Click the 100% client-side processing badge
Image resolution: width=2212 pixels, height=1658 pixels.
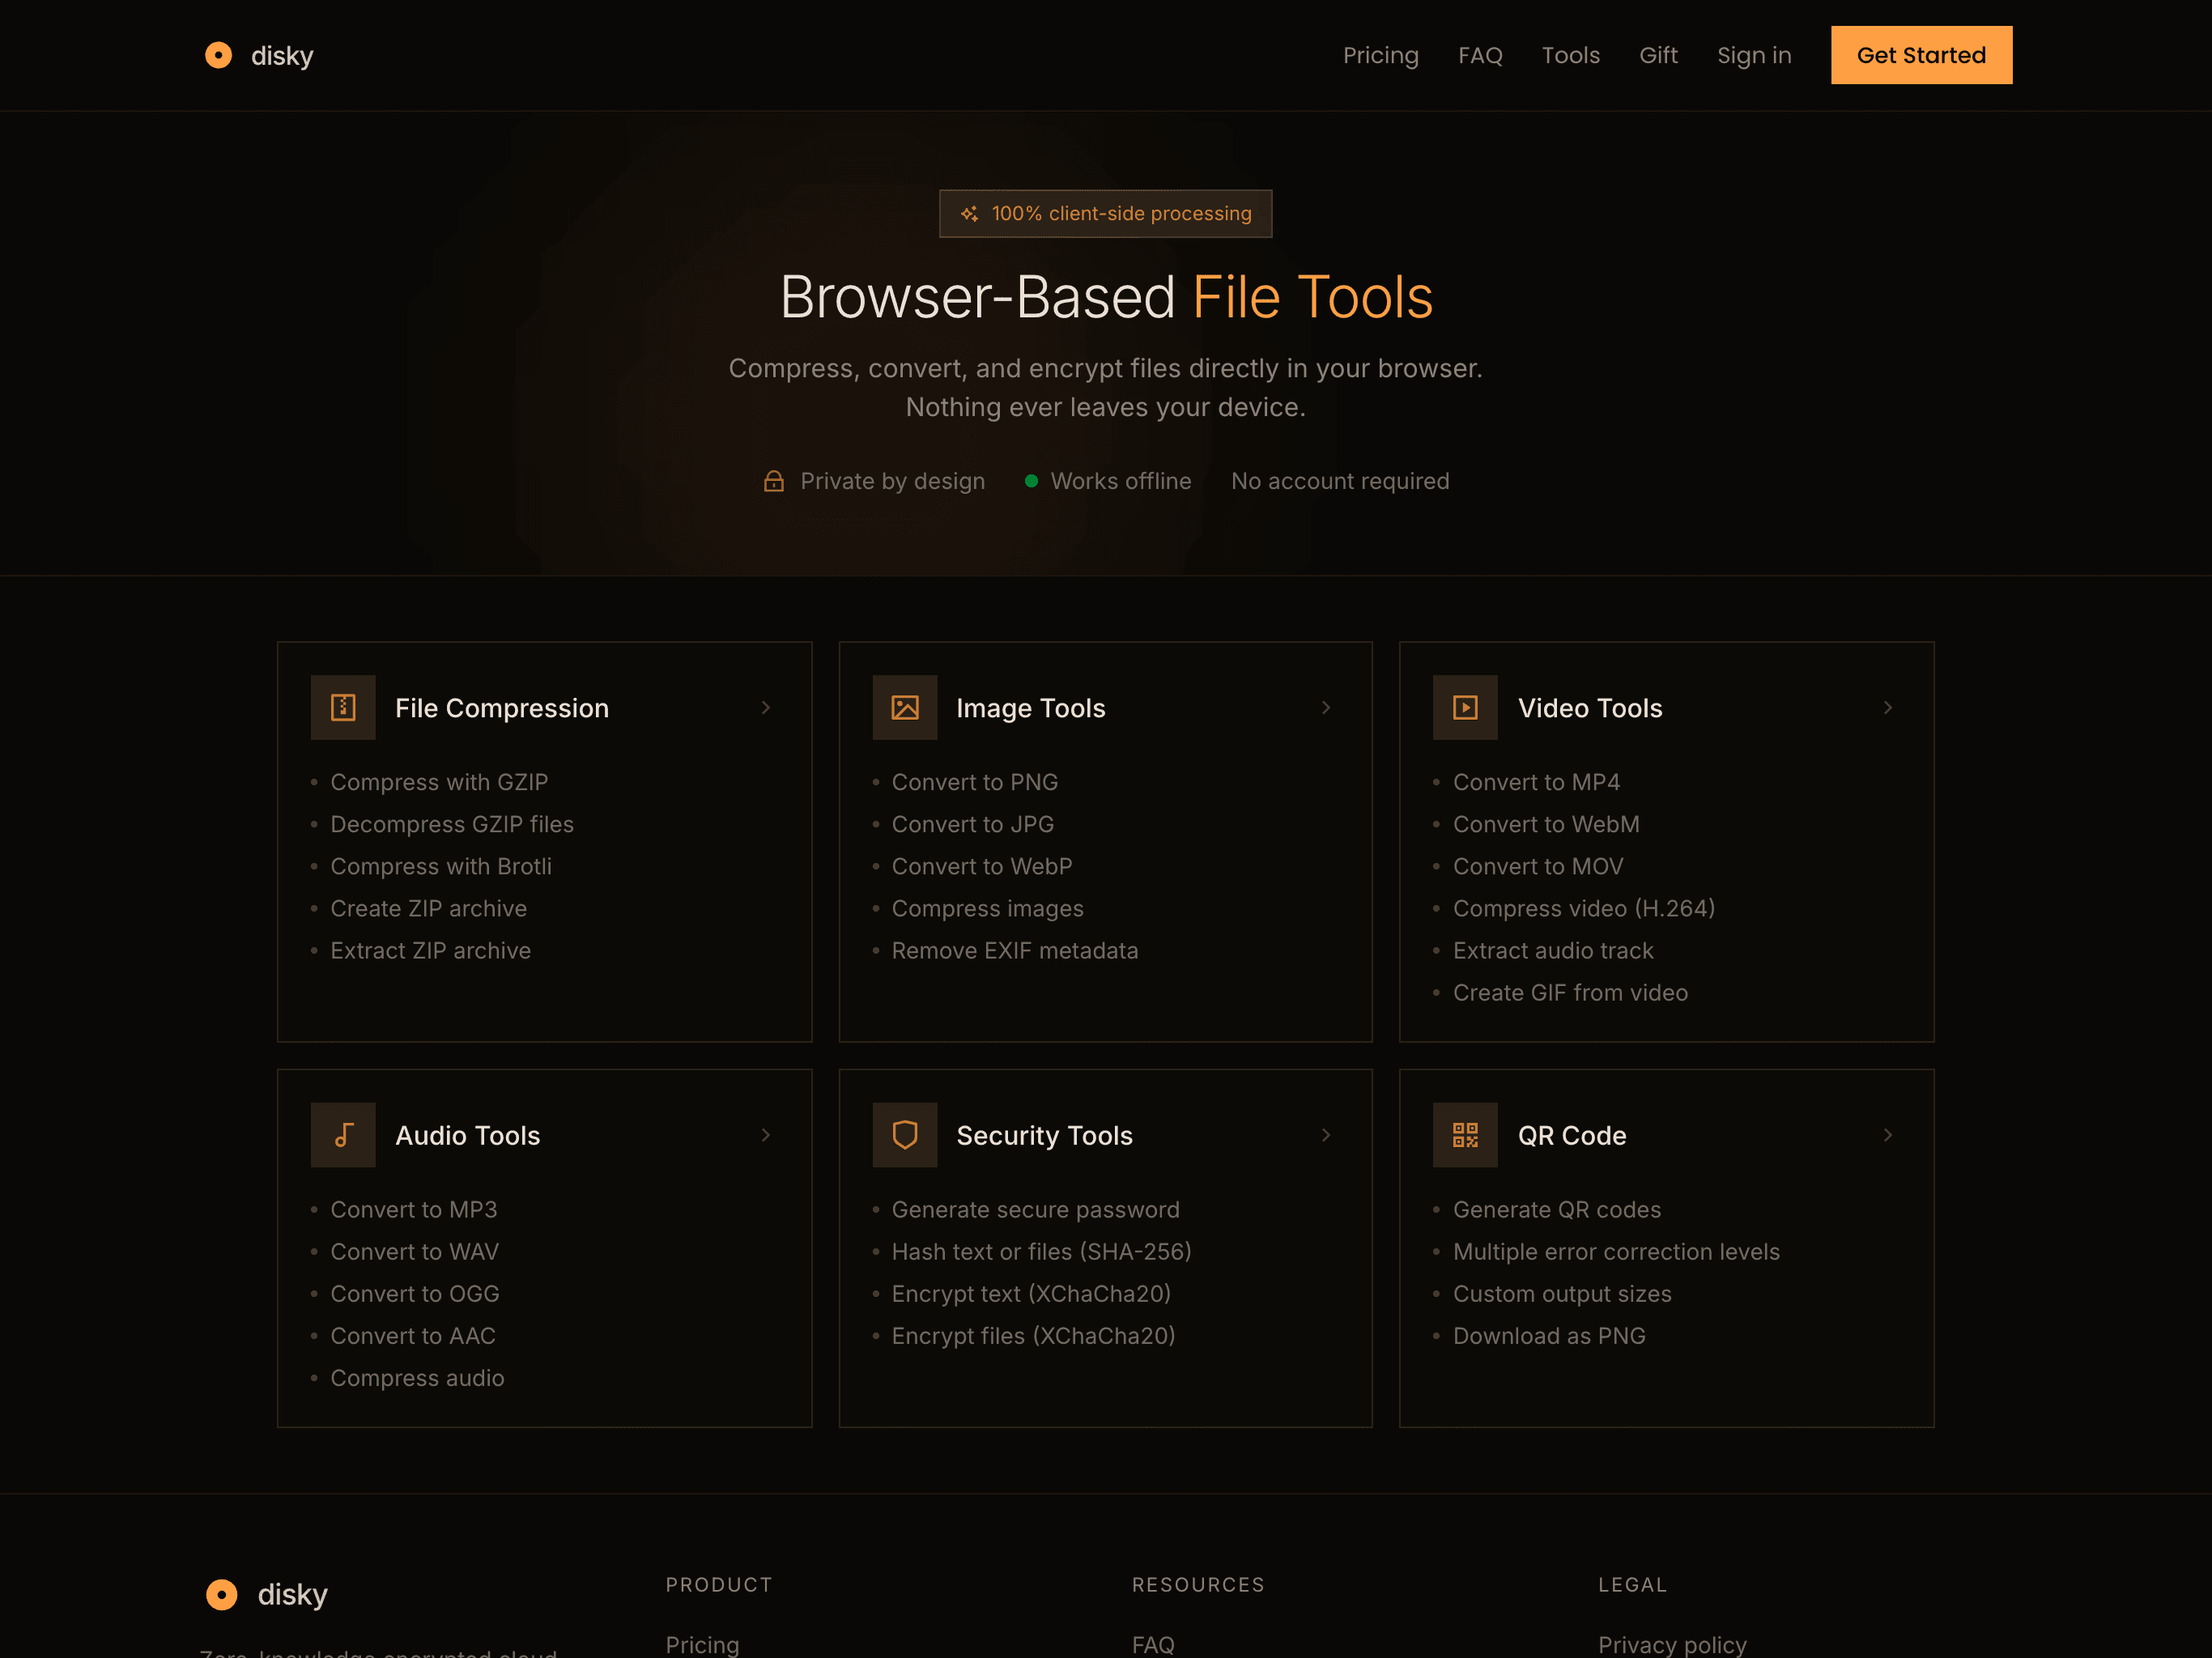pos(1105,213)
